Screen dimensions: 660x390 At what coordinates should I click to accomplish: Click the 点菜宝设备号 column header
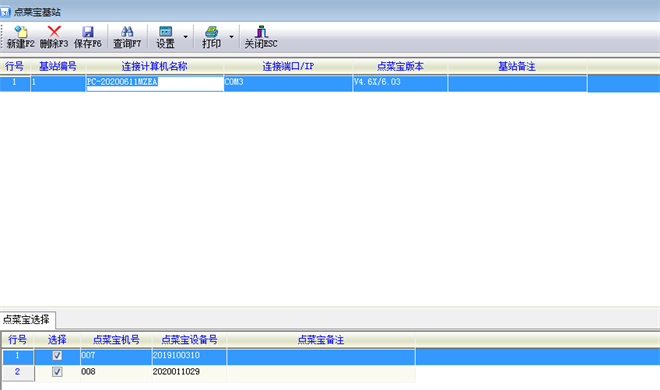point(189,340)
